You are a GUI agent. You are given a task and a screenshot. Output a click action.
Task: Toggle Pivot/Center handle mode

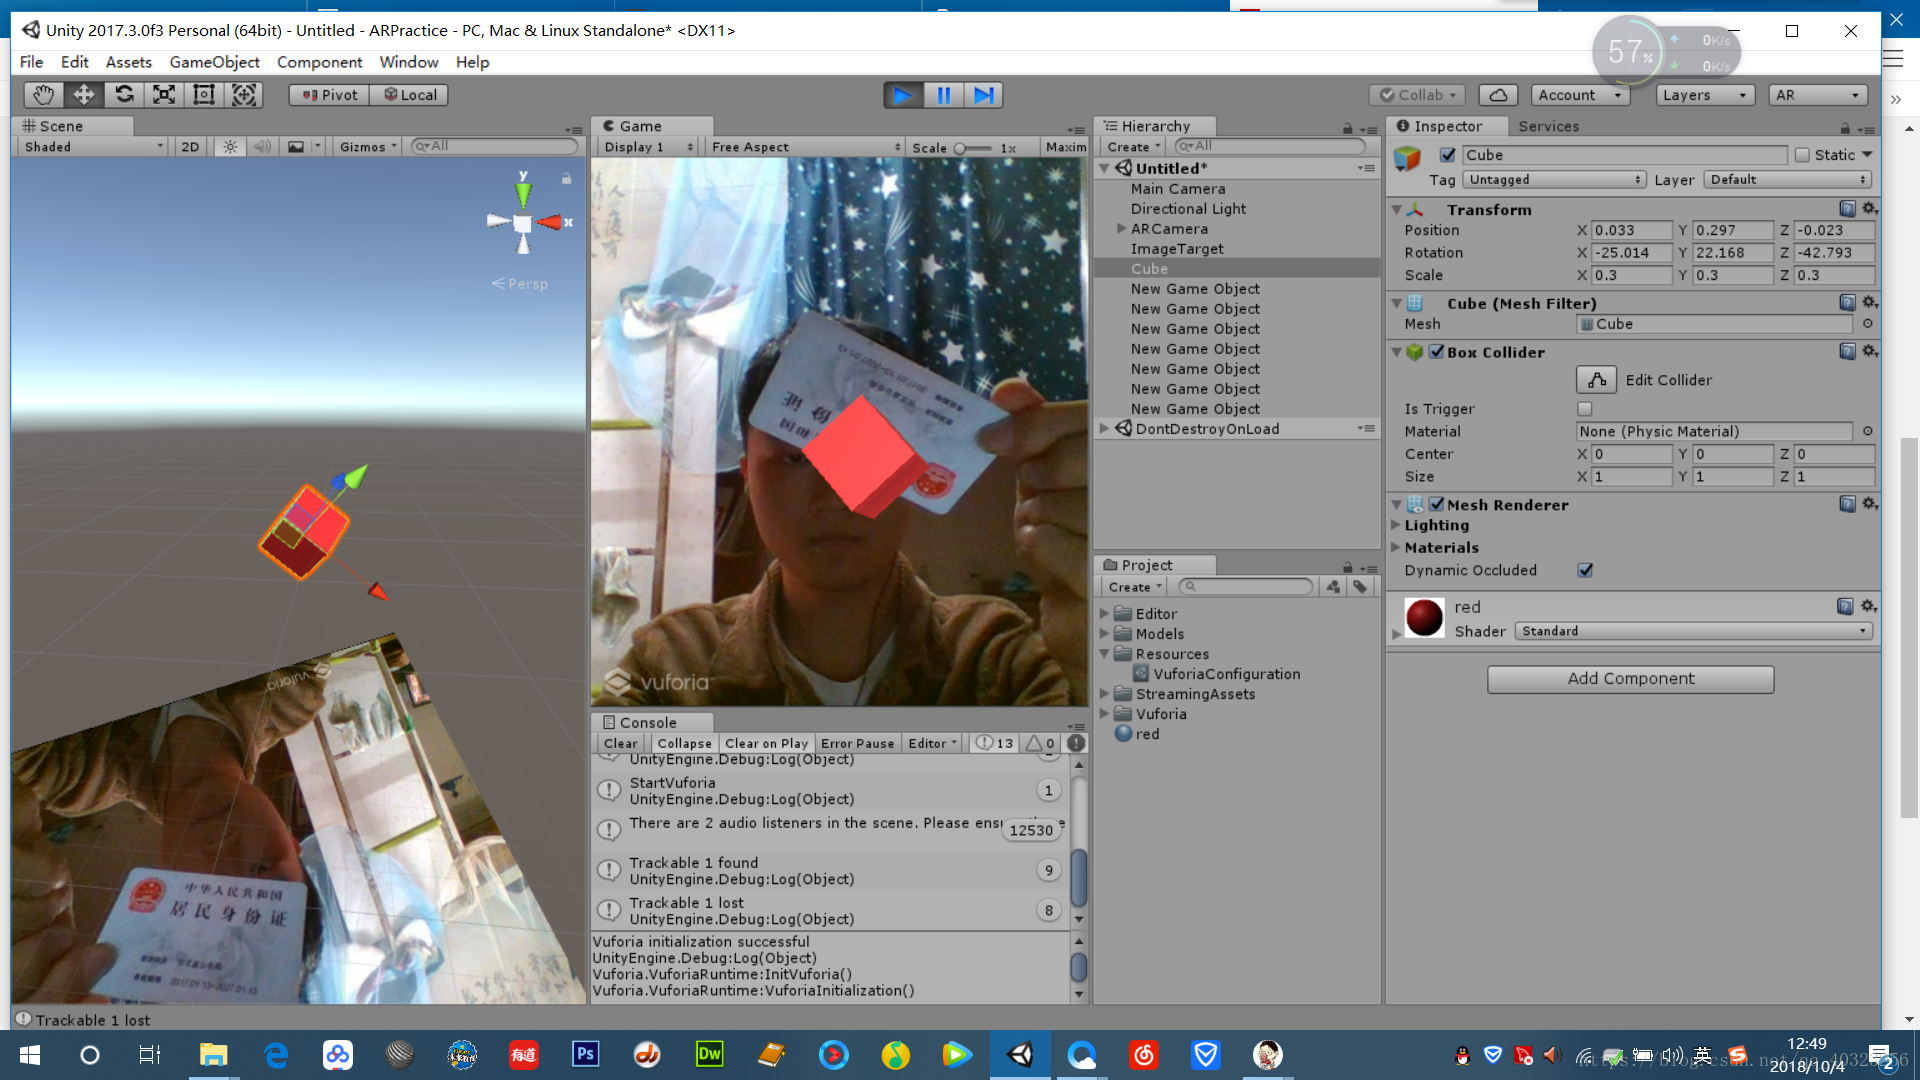[x=329, y=95]
